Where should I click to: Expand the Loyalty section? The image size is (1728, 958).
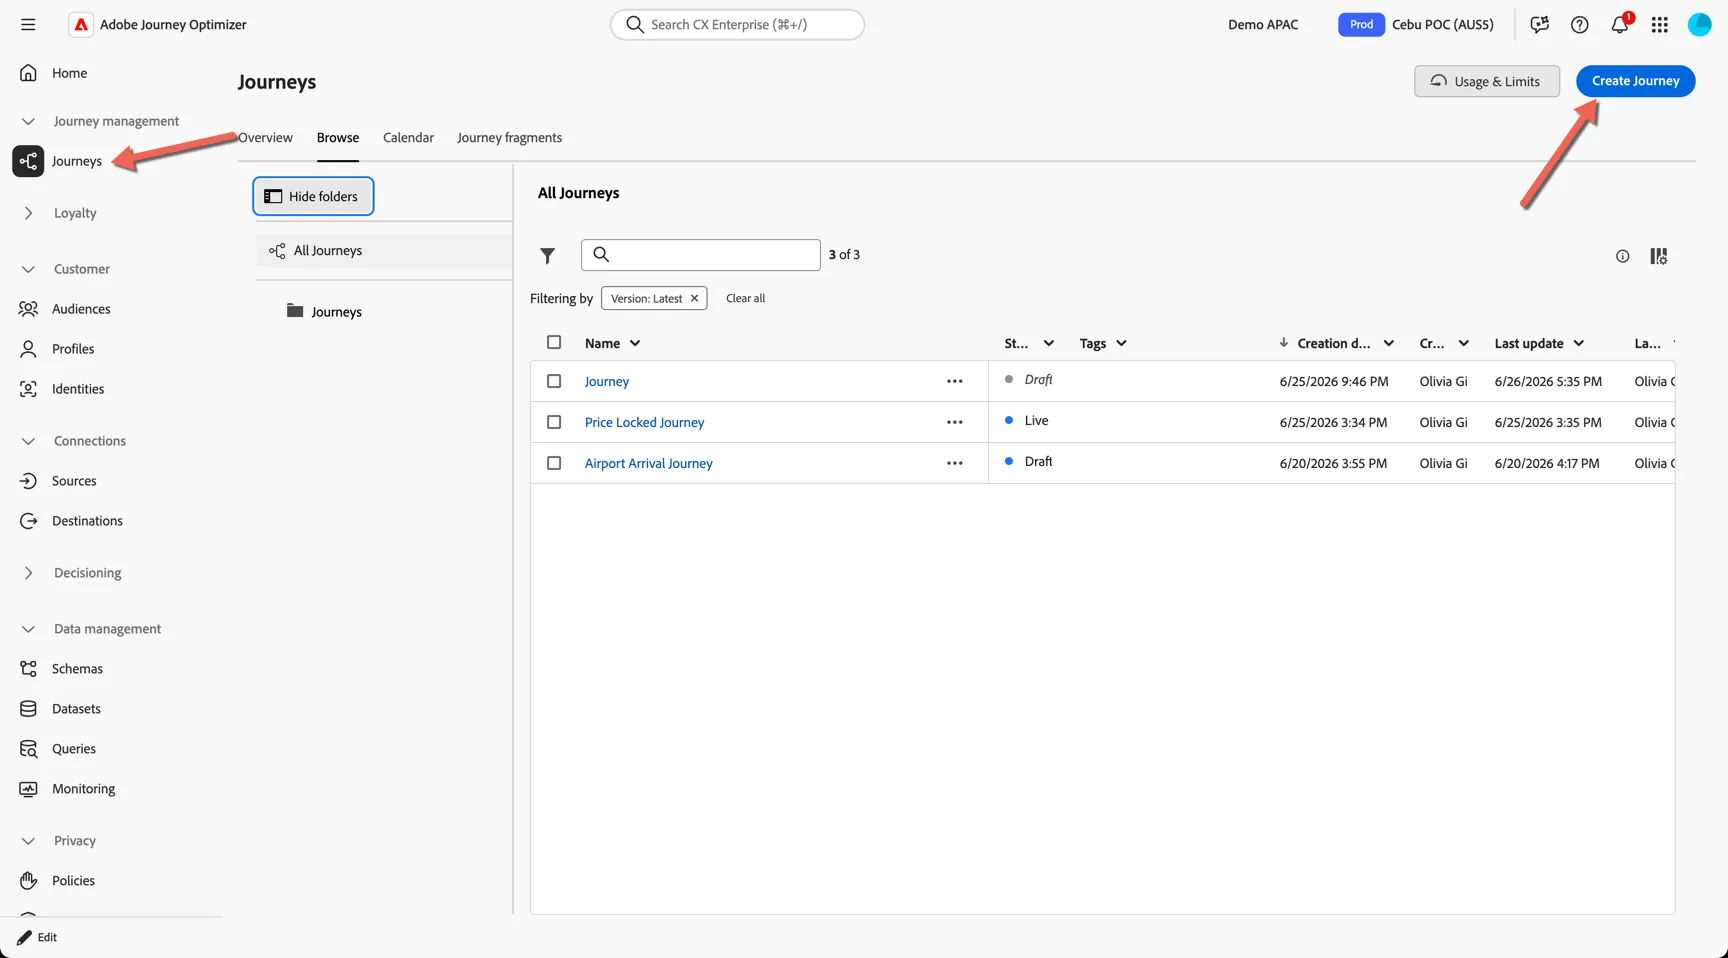(28, 213)
